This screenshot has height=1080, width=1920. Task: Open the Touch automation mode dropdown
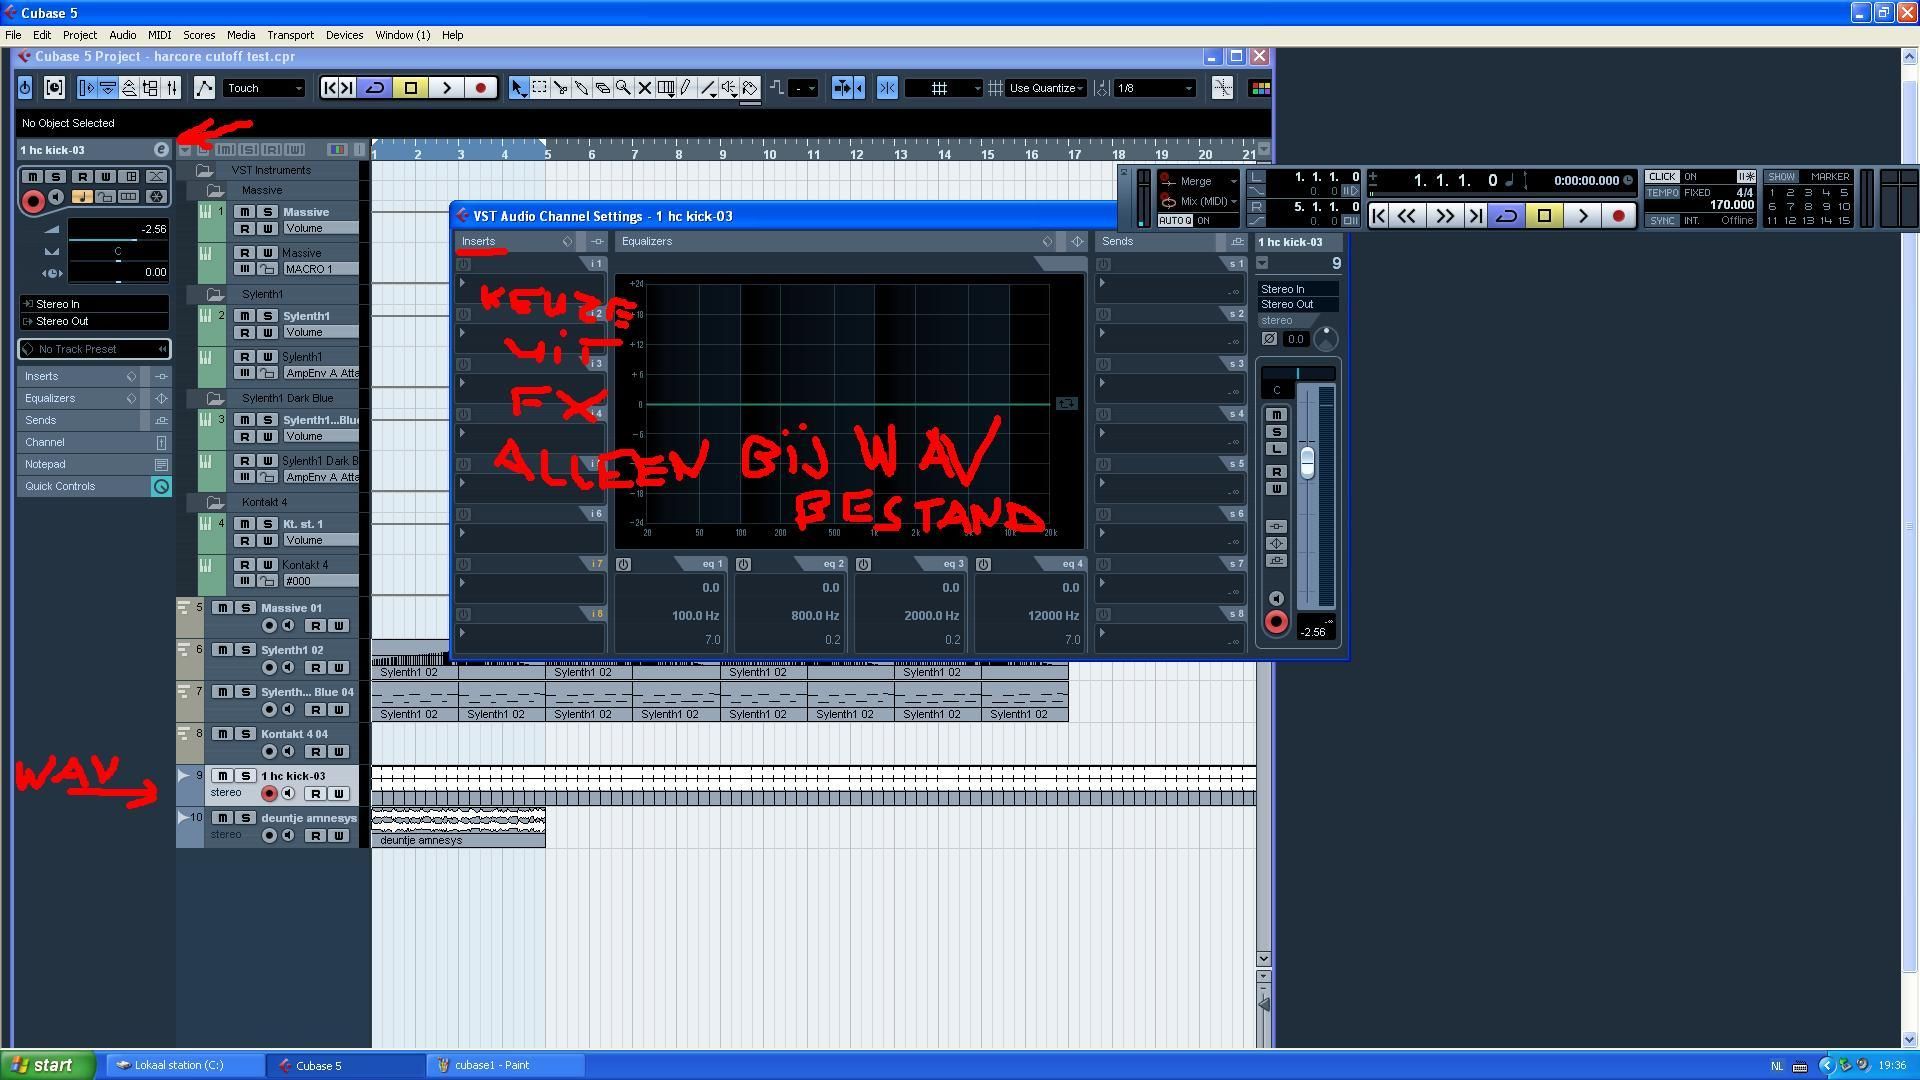[x=264, y=88]
